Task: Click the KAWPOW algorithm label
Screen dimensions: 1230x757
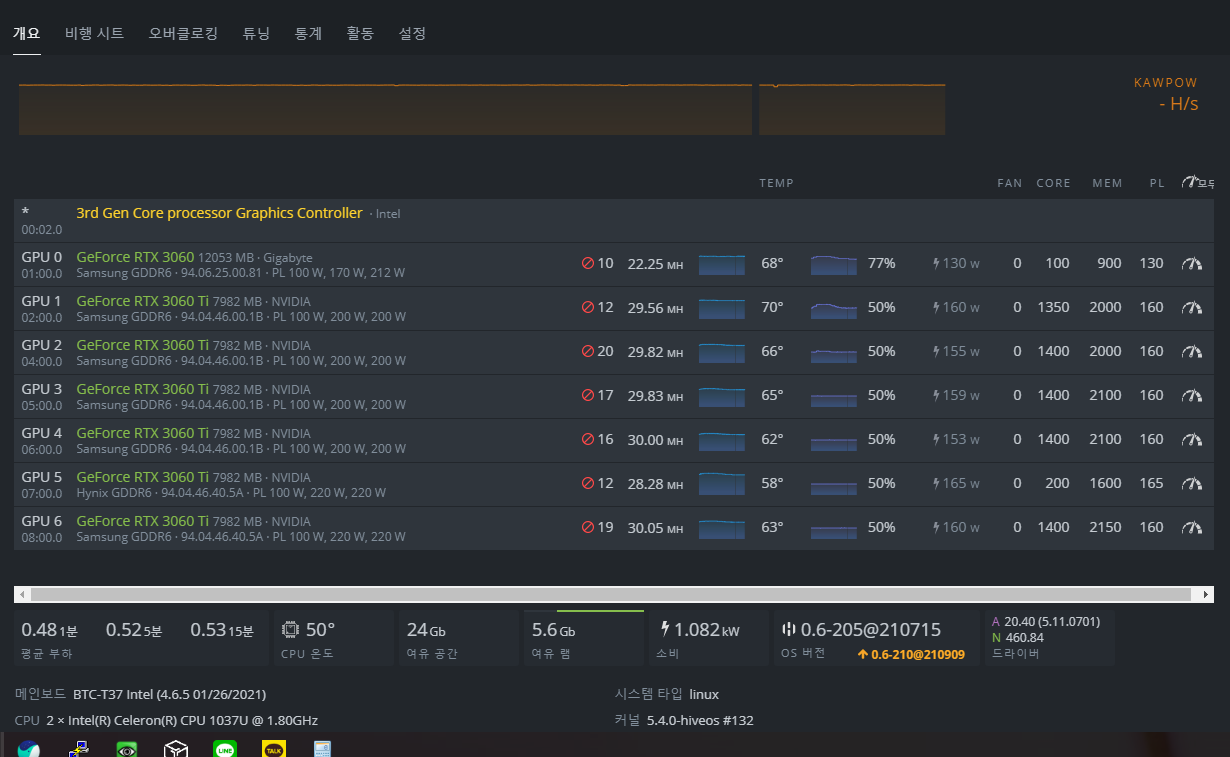Action: [x=1165, y=83]
